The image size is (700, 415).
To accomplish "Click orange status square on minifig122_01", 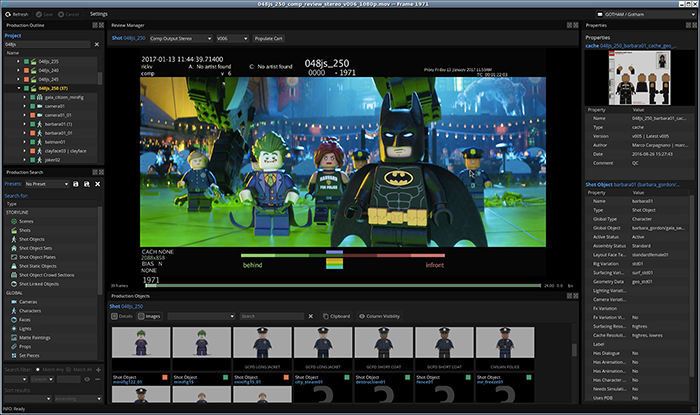I will coord(165,378).
